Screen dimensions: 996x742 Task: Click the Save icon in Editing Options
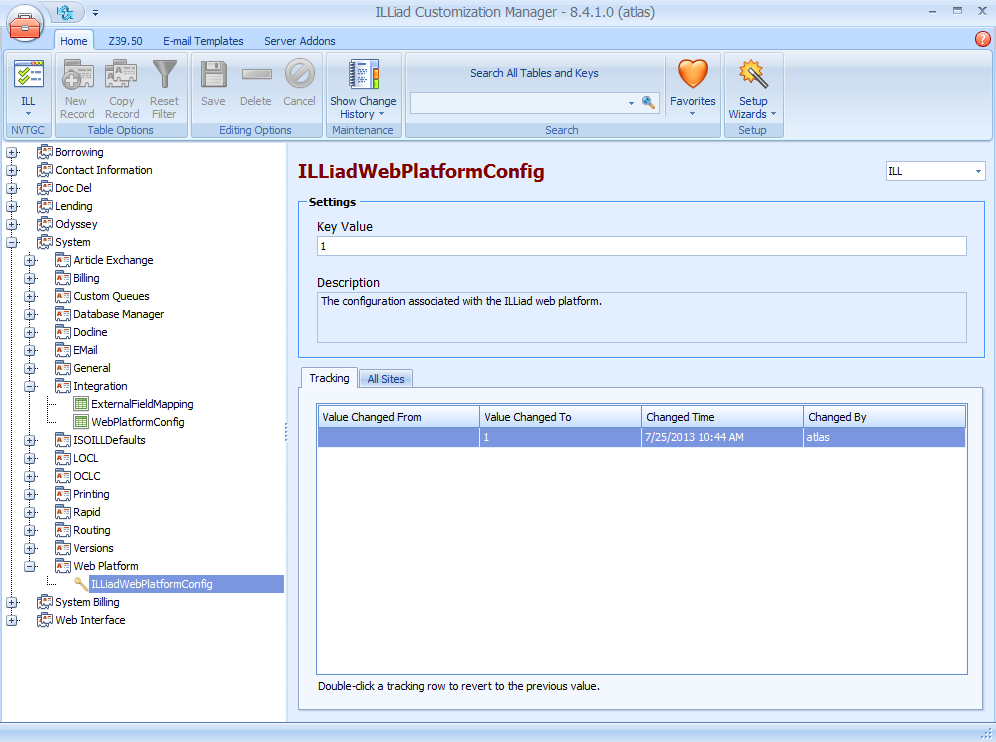coord(213,80)
